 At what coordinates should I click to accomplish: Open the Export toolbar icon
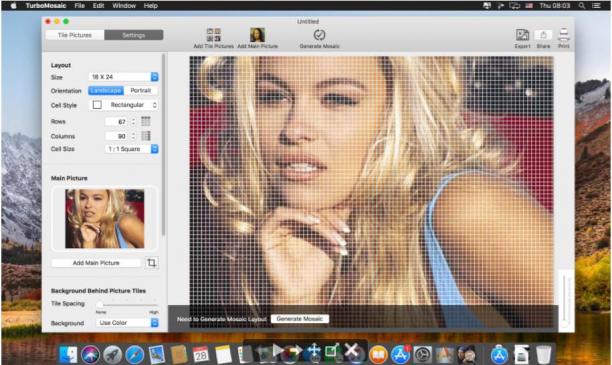click(x=522, y=35)
